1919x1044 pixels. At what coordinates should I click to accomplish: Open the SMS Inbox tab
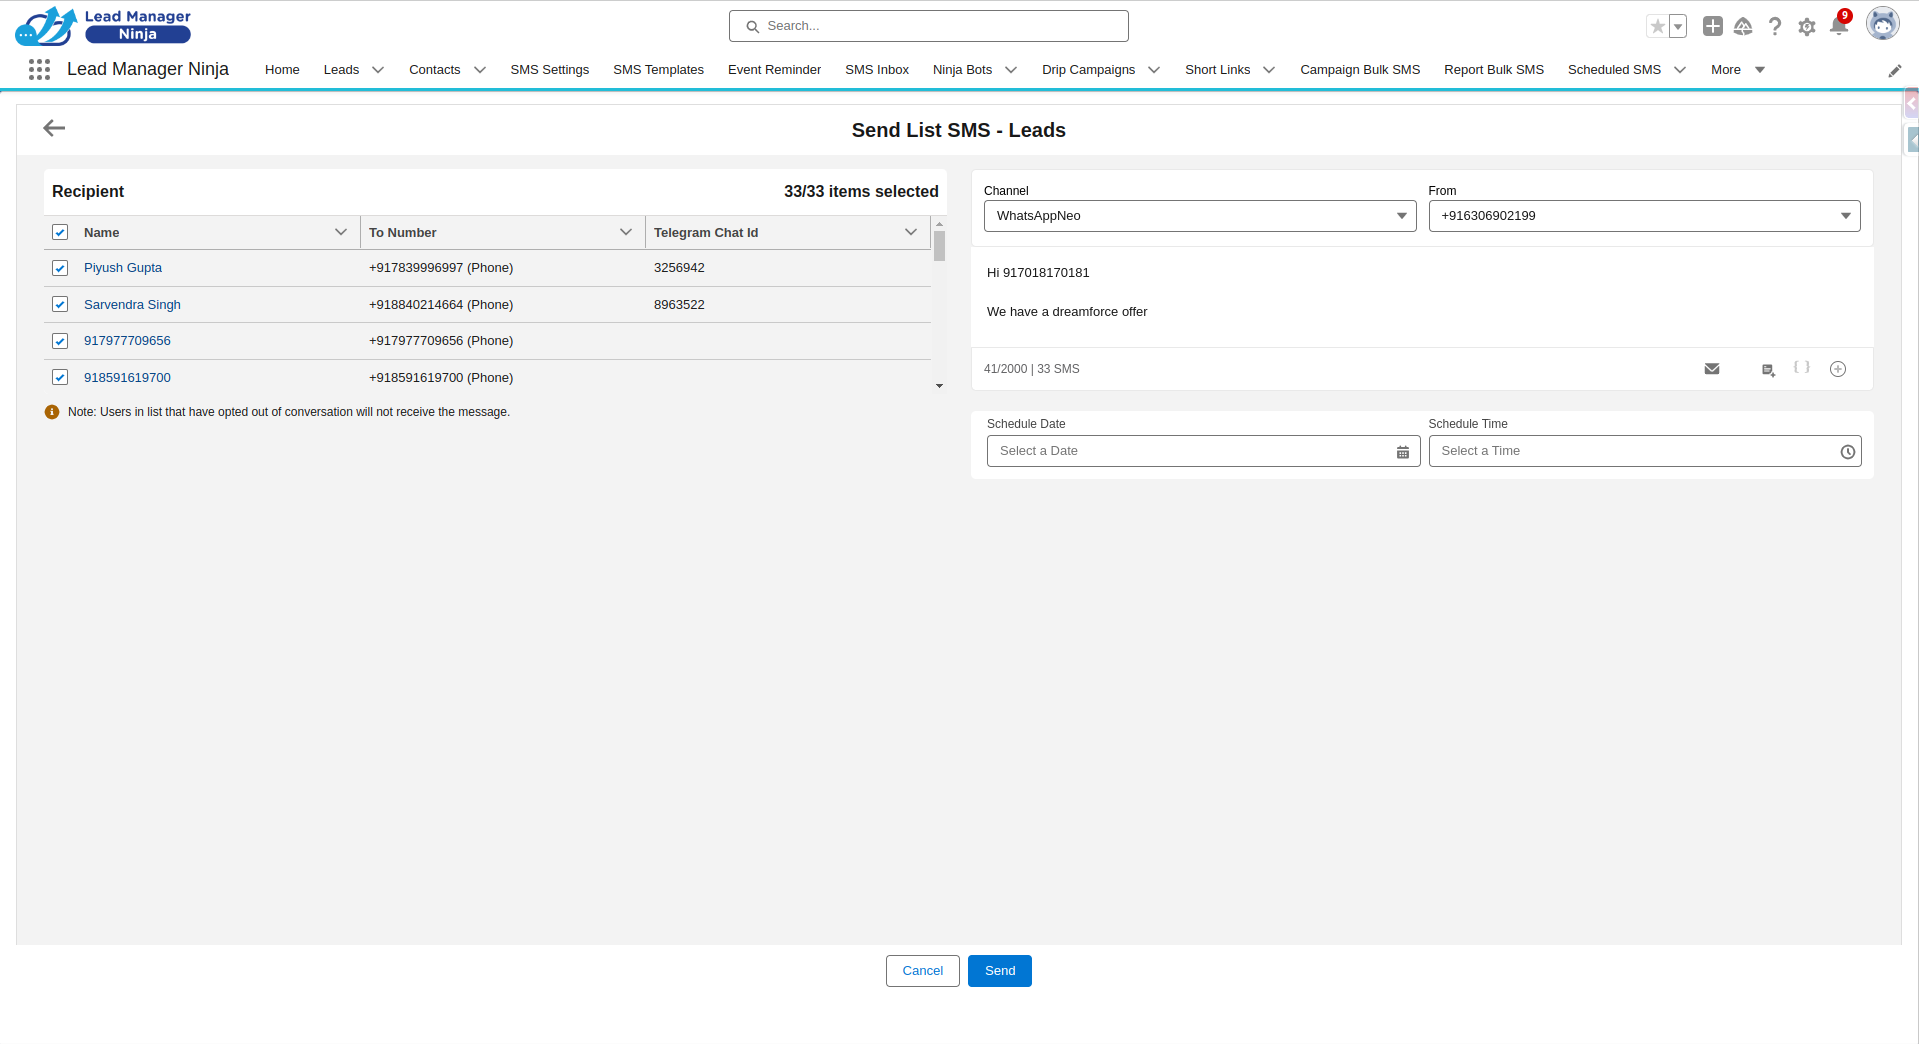coord(877,70)
